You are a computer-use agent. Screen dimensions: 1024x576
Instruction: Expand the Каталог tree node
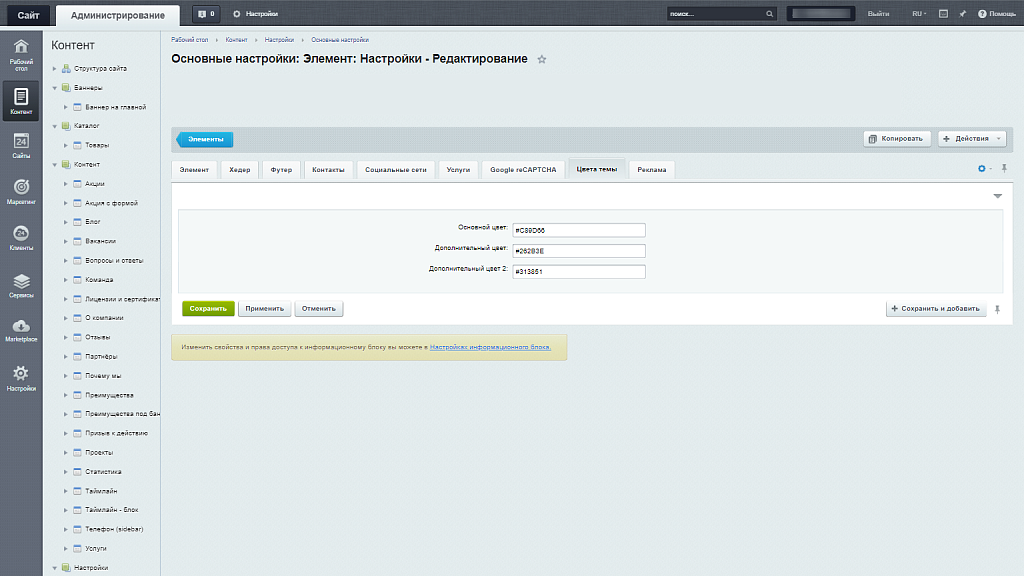coord(54,126)
